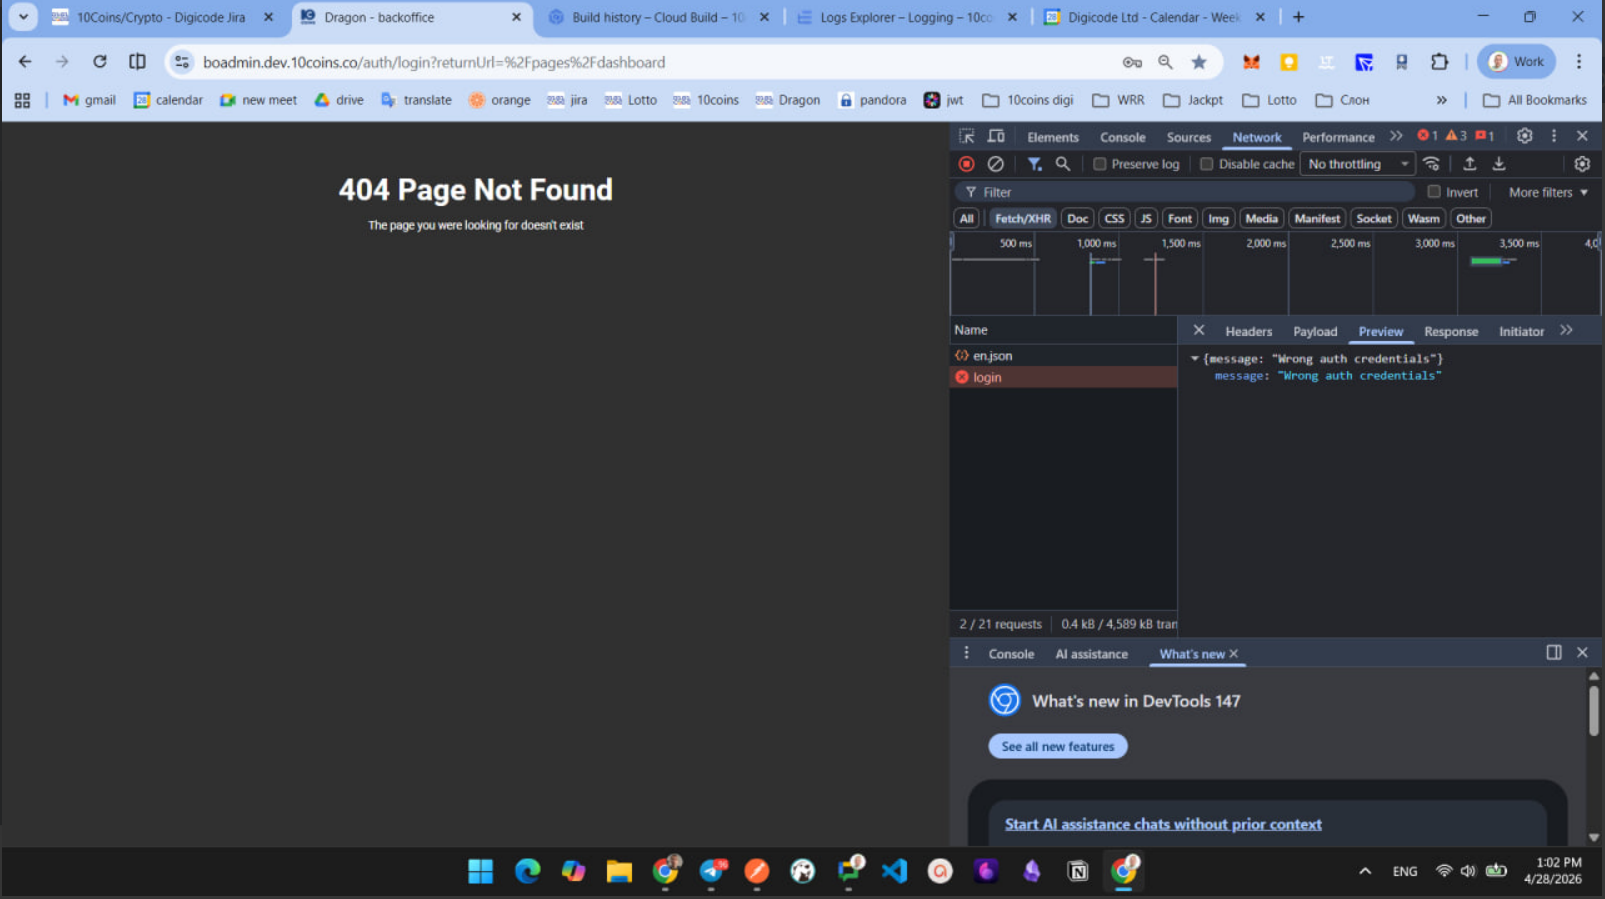The image size is (1605, 899).
Task: Switch to DevTools Sources panel
Action: pyautogui.click(x=1188, y=137)
